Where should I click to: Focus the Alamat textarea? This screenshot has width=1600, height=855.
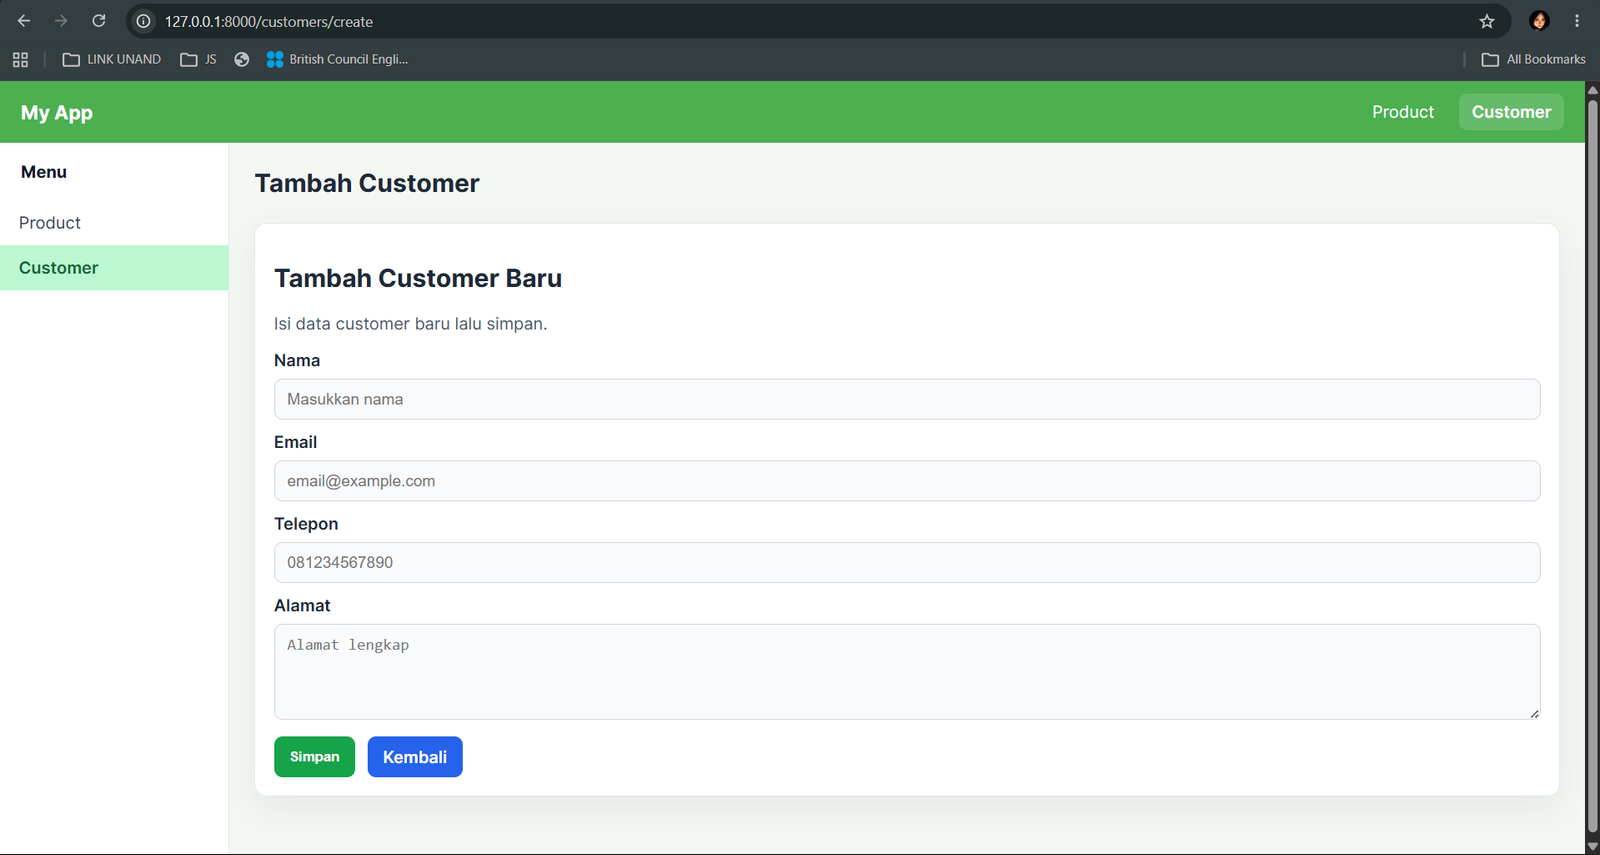[907, 672]
